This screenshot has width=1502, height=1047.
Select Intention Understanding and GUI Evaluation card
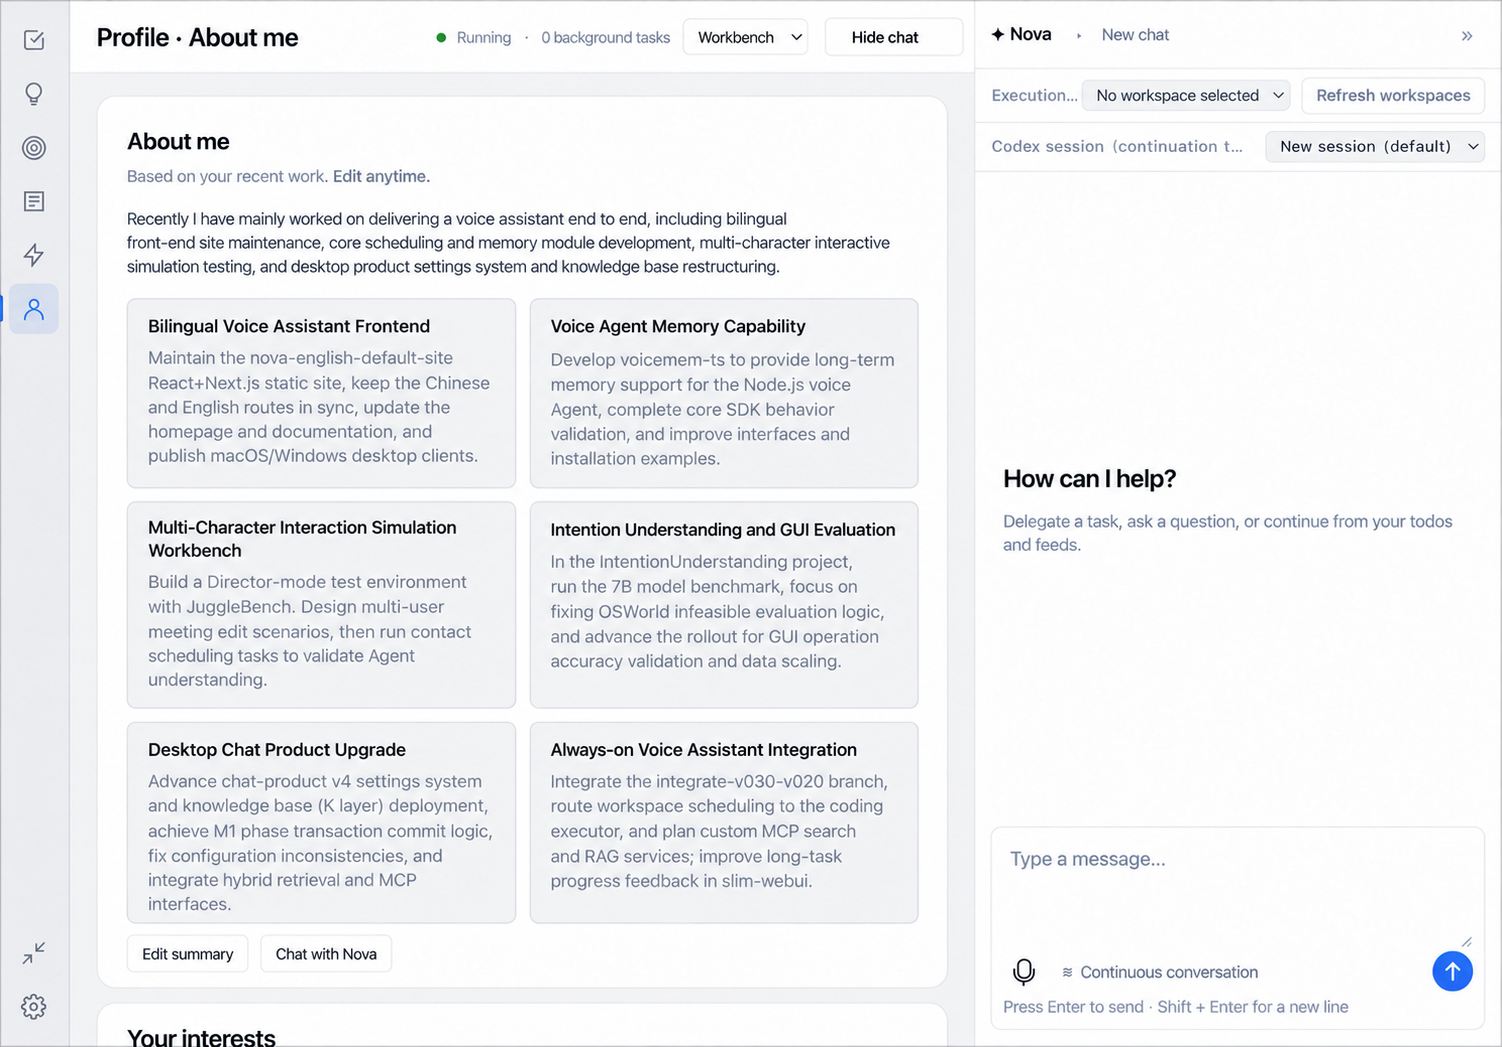click(724, 605)
